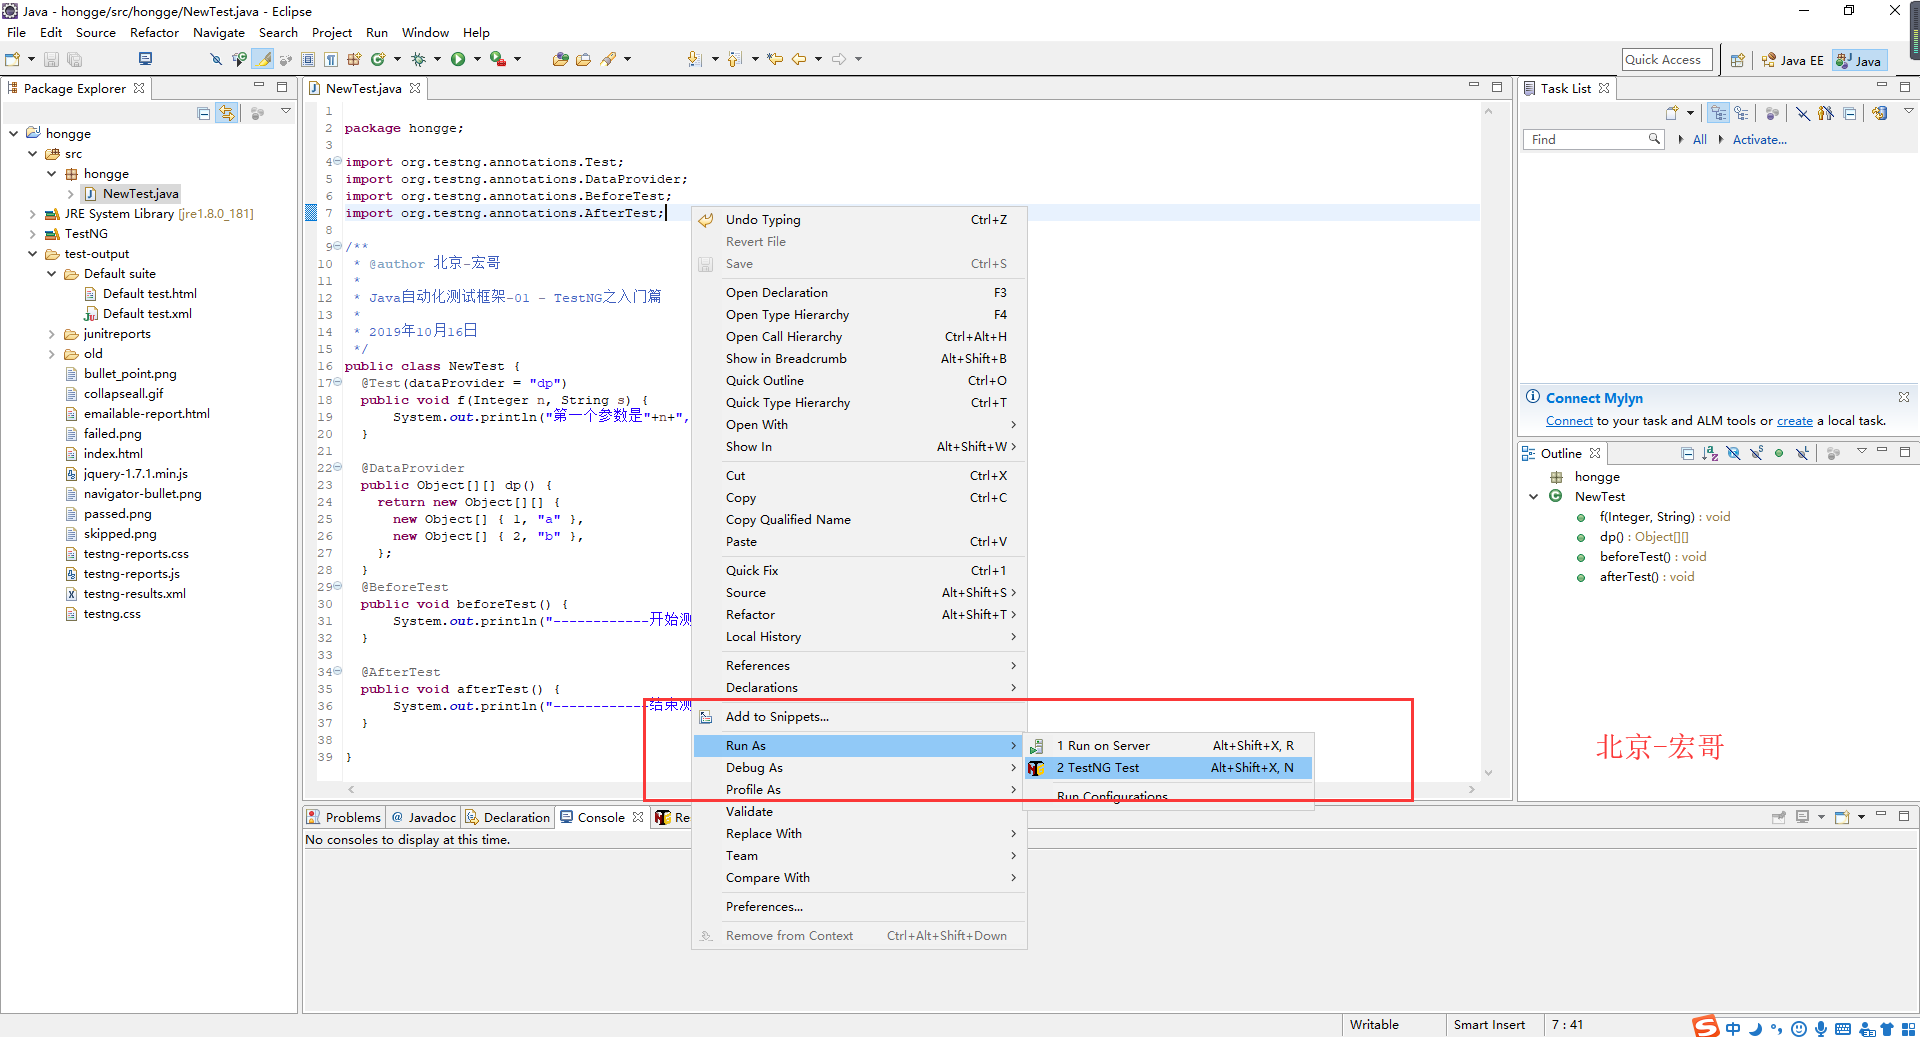Screen dimensions: 1920x1037
Task: Collapse the NewTest class in Outline
Action: [x=1534, y=496]
